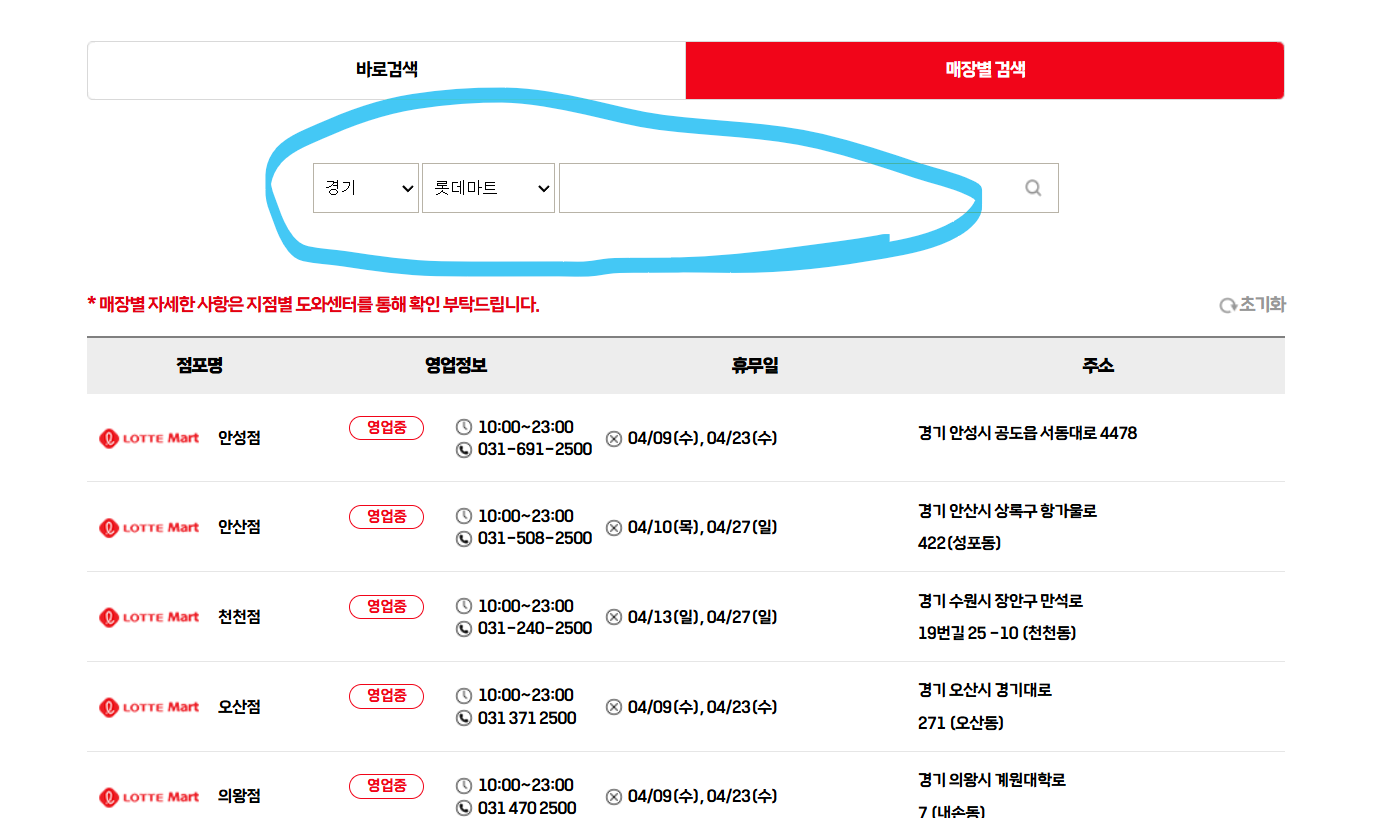Viewport: 1397px width, 818px height.
Task: Select the 매장별 검색 tab
Action: coord(985,70)
